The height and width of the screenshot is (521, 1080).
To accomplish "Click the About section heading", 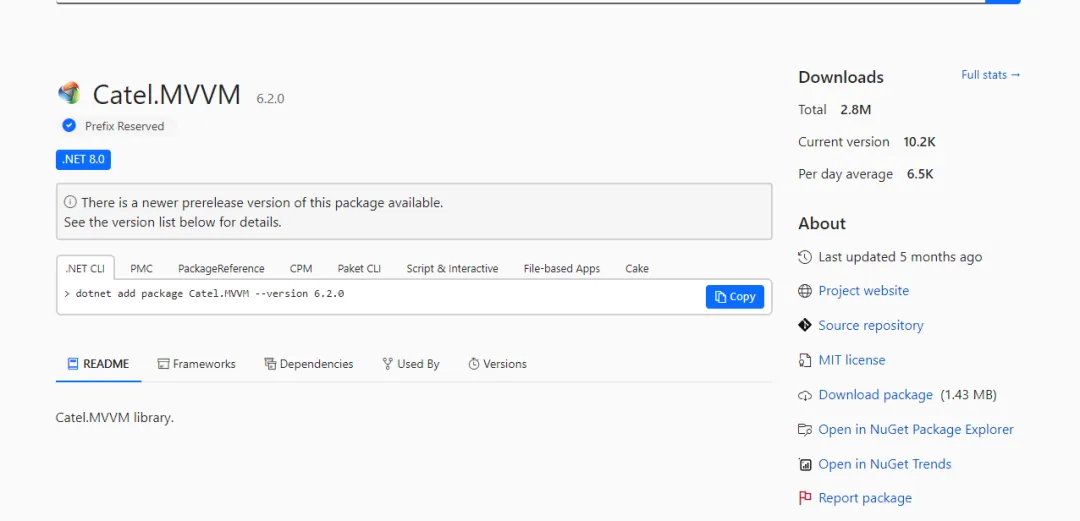I will (822, 223).
